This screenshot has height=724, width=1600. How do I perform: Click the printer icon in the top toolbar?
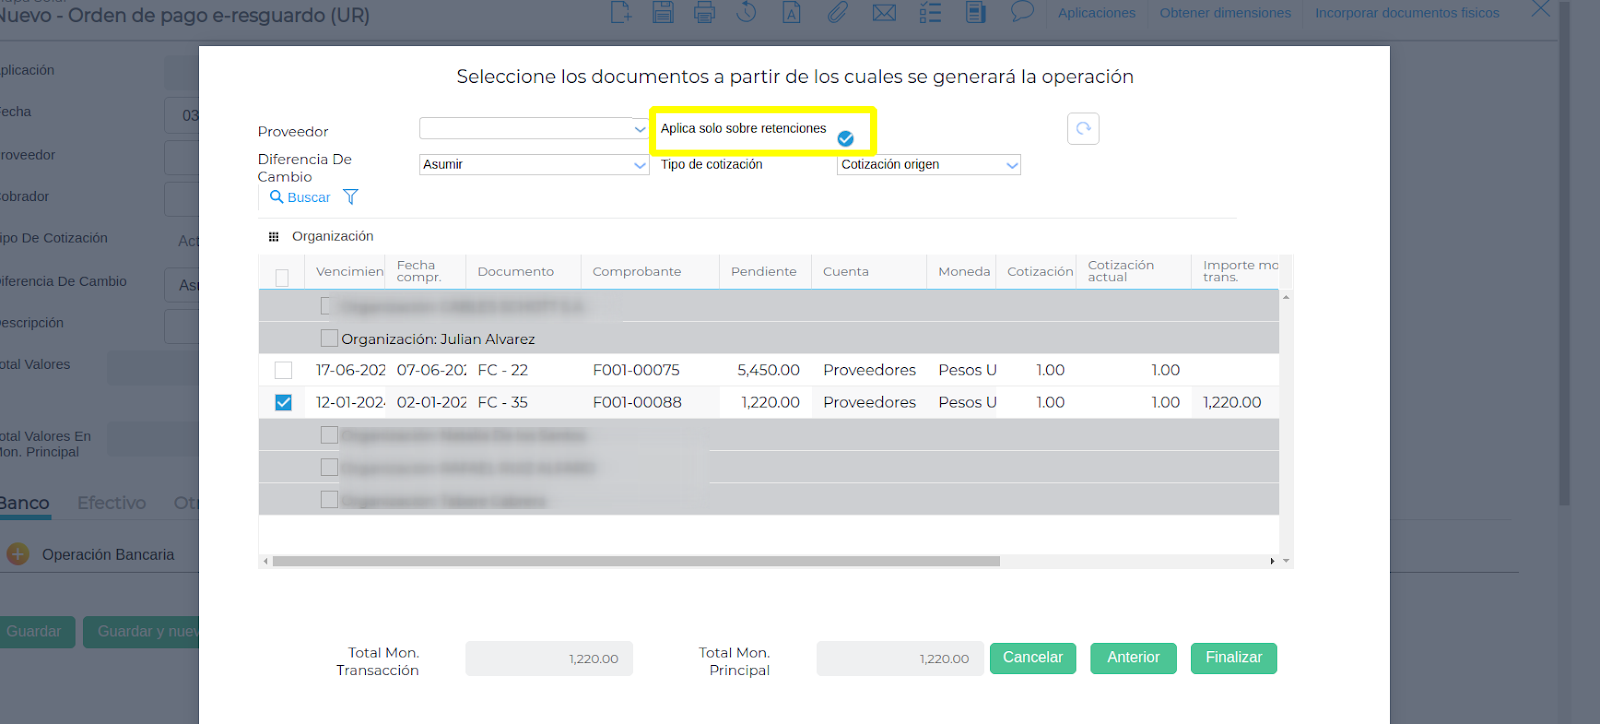coord(705,12)
